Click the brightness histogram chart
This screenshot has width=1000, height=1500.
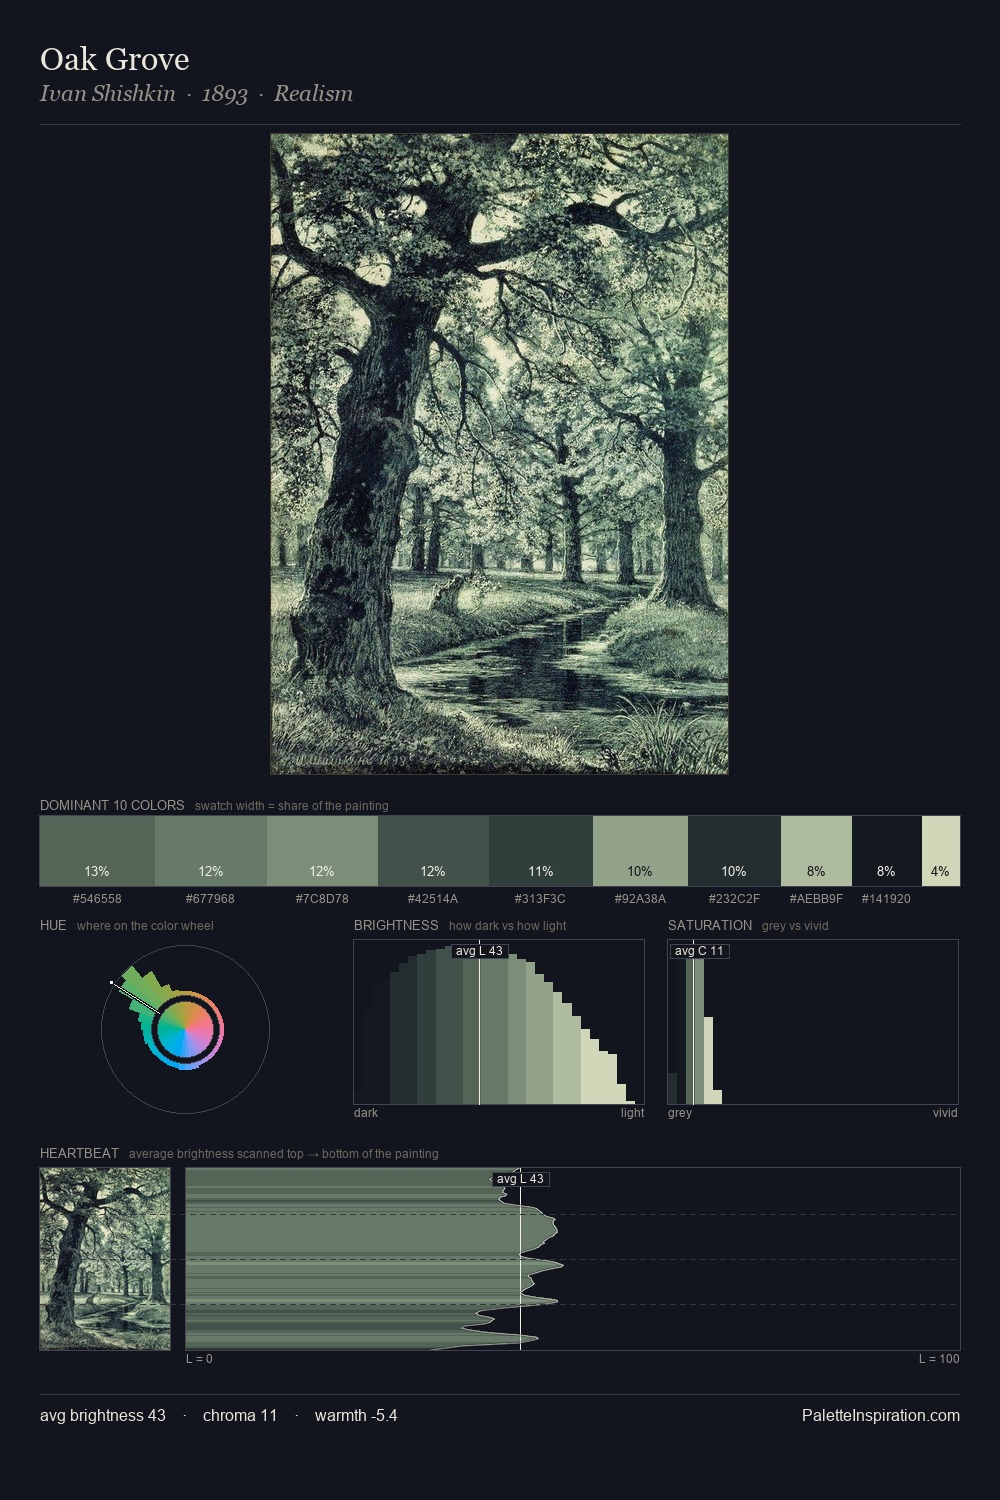499,1022
